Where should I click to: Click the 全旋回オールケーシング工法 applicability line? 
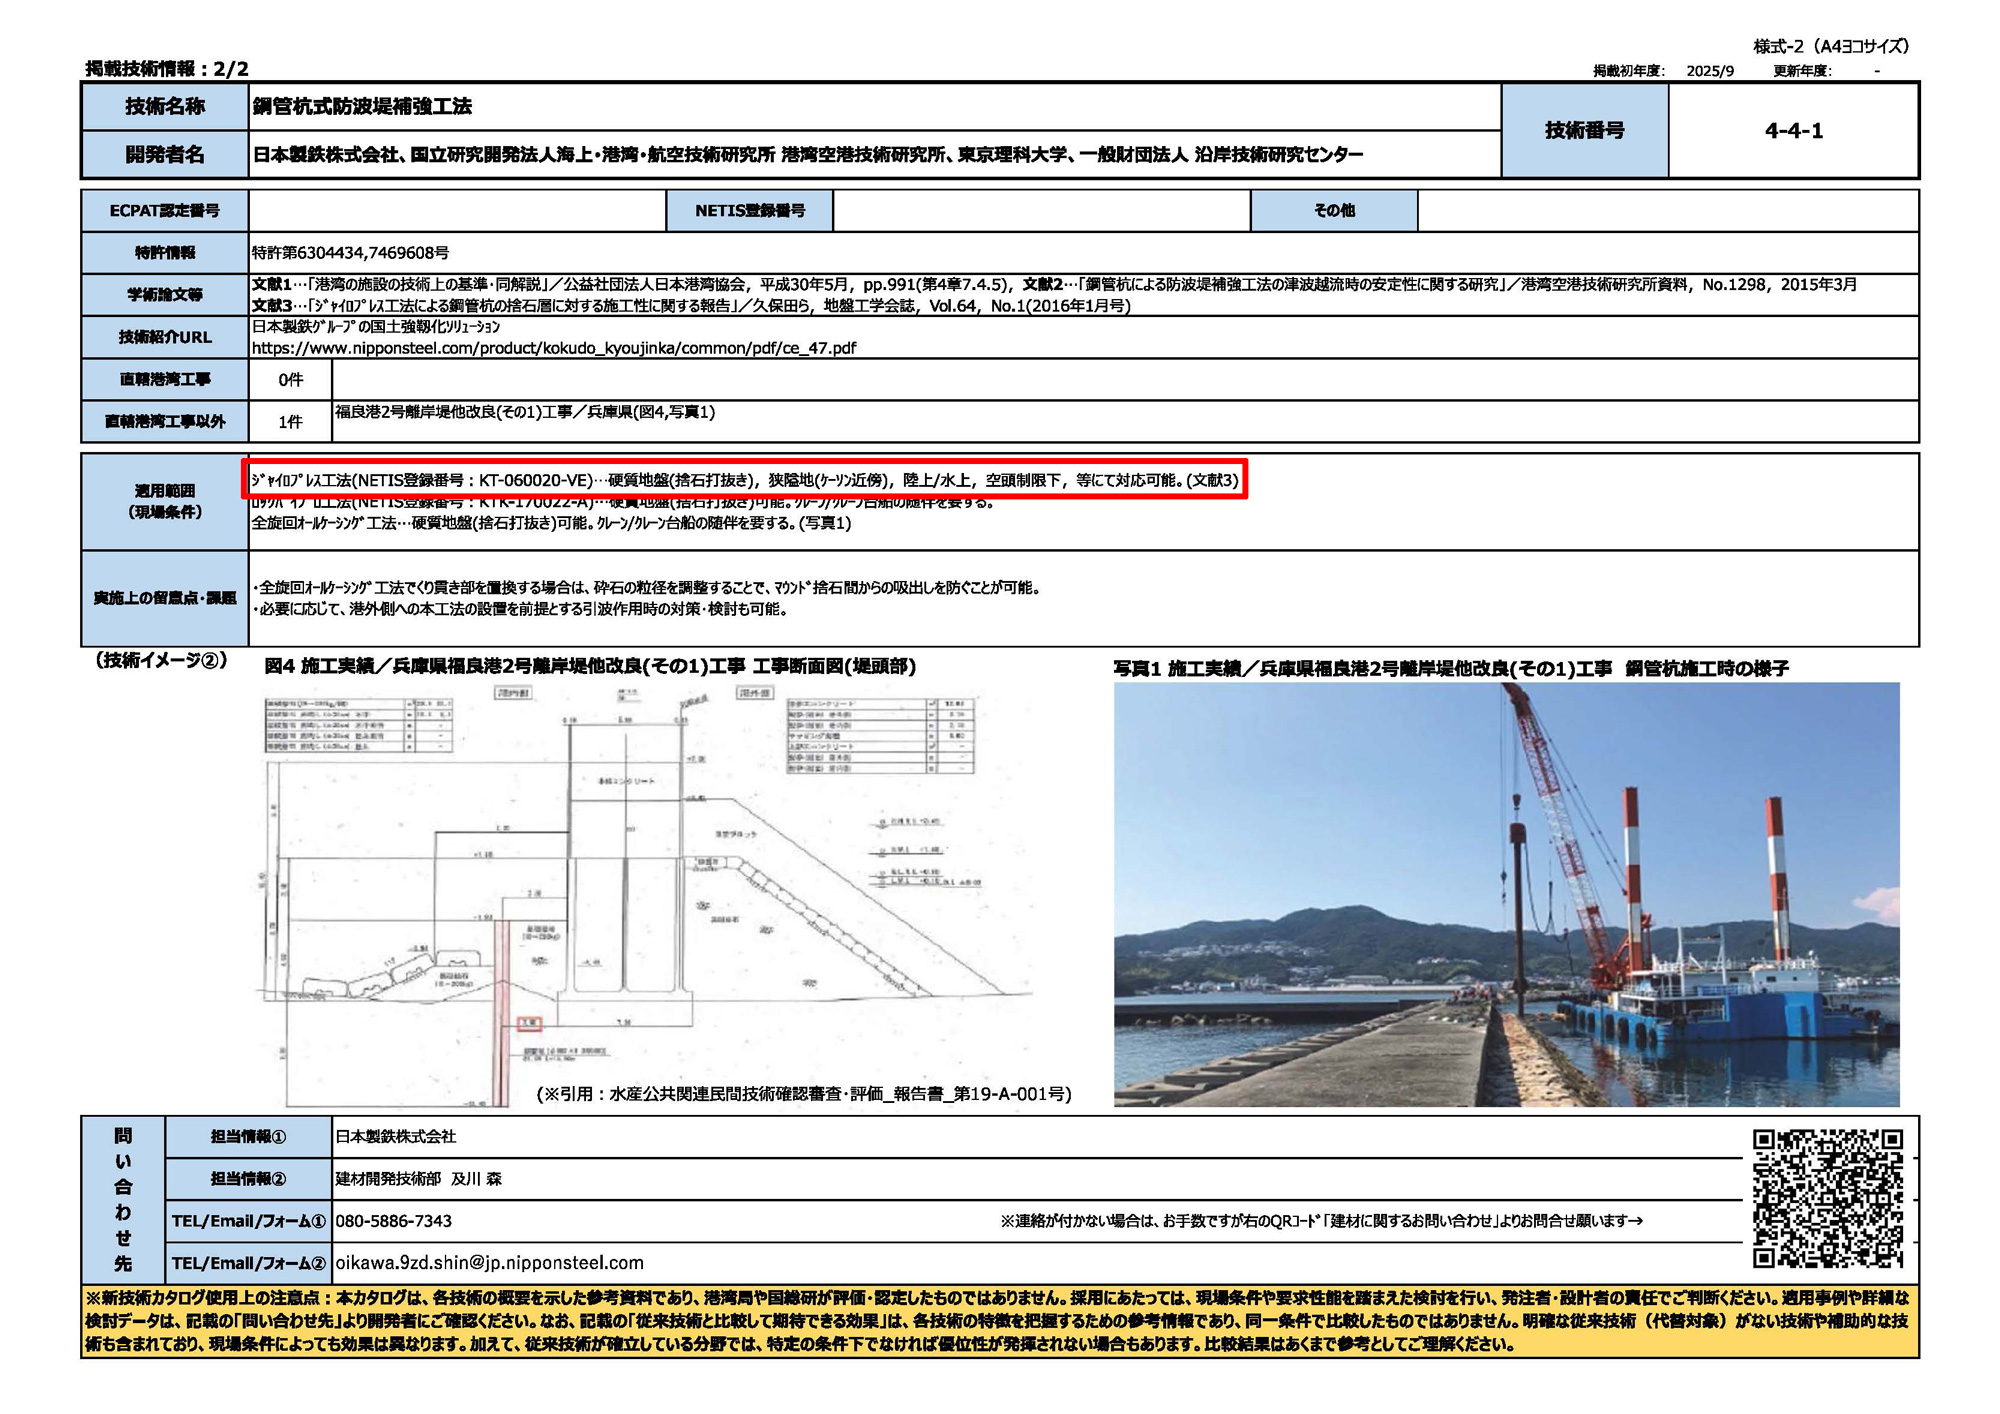(550, 523)
